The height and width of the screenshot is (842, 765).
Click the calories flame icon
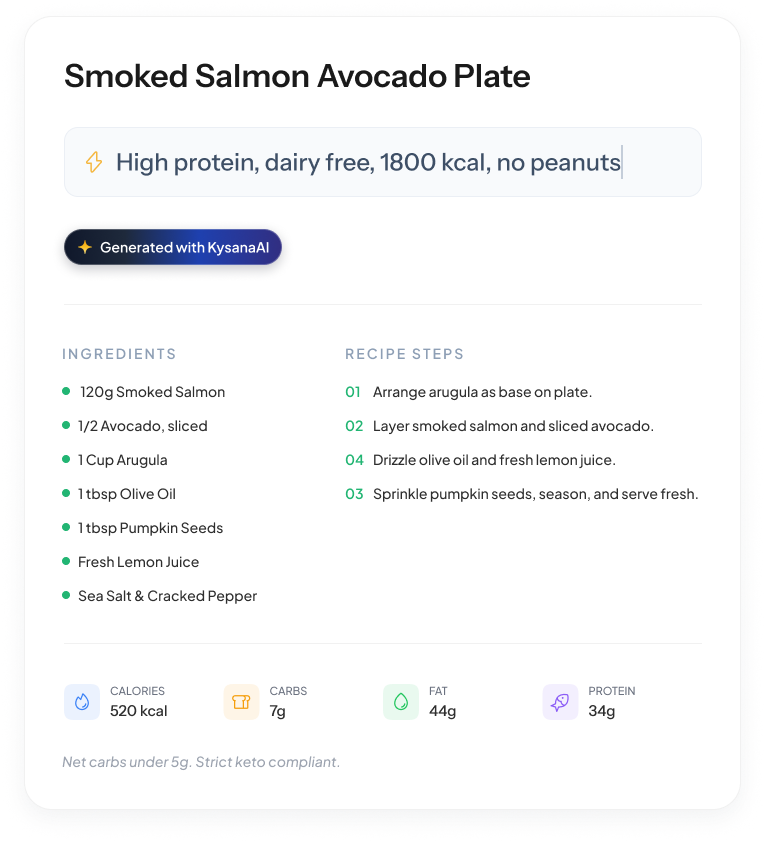coord(81,702)
